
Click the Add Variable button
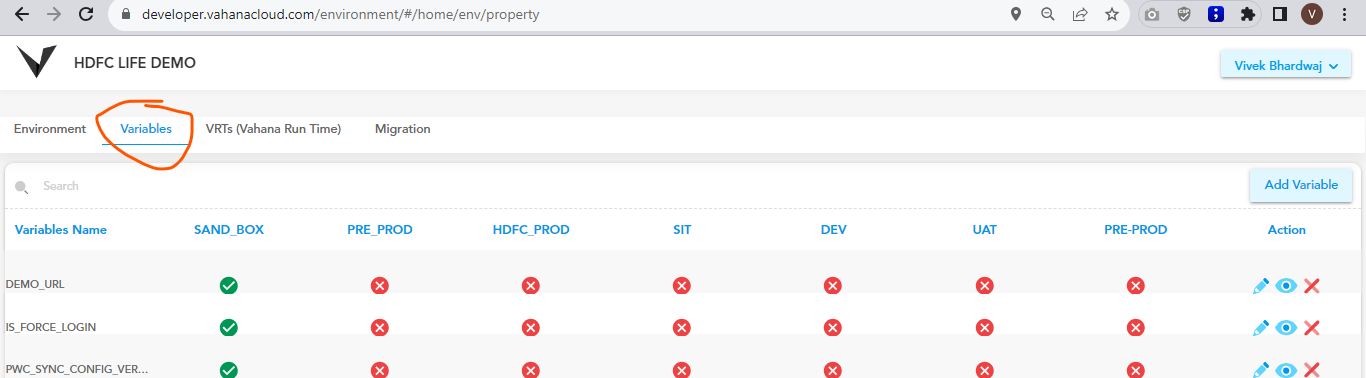1301,185
